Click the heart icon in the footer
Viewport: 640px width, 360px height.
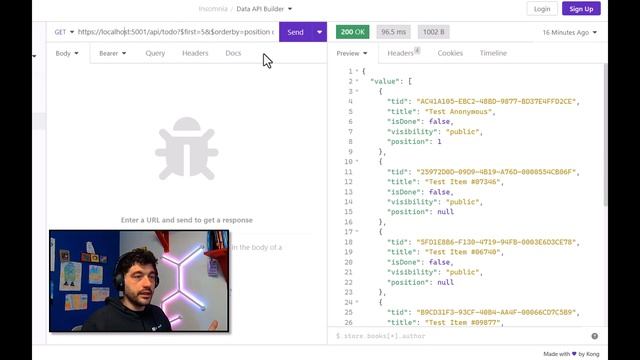(x=574, y=354)
